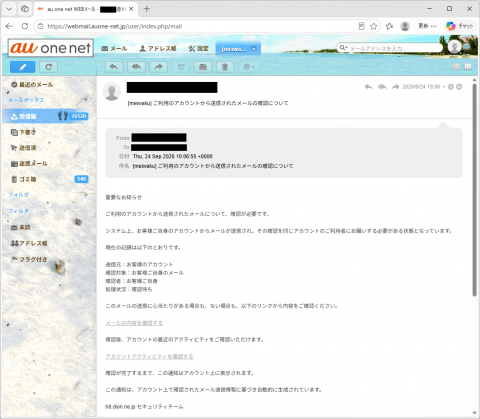
Task: Go back with the browser back arrow
Action: click(9, 26)
